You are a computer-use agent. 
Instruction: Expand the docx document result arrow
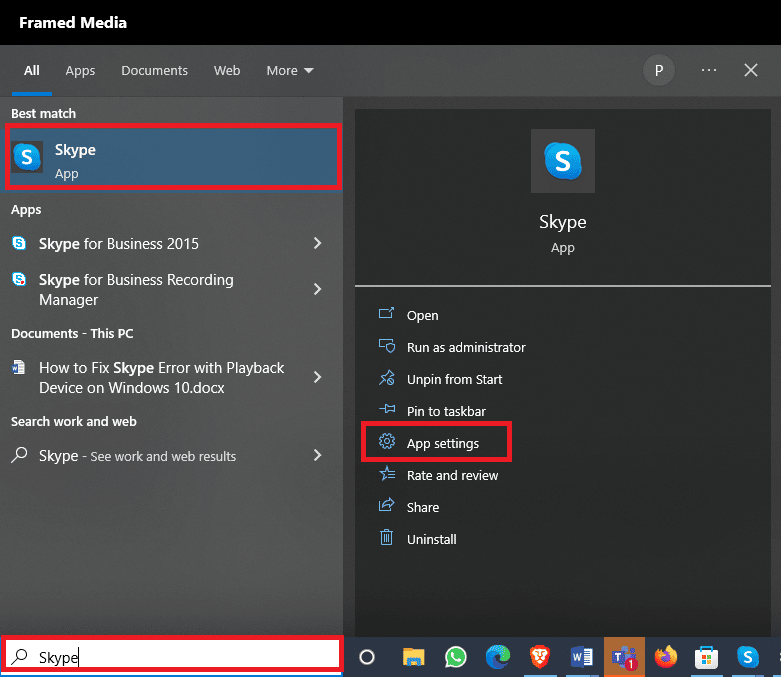point(317,377)
